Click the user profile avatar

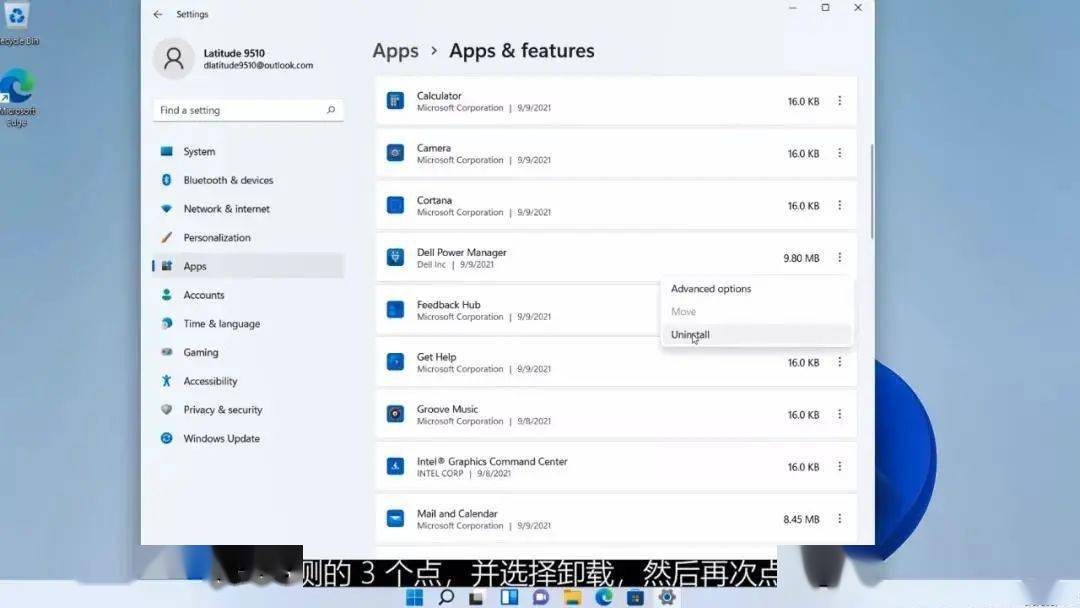click(174, 59)
